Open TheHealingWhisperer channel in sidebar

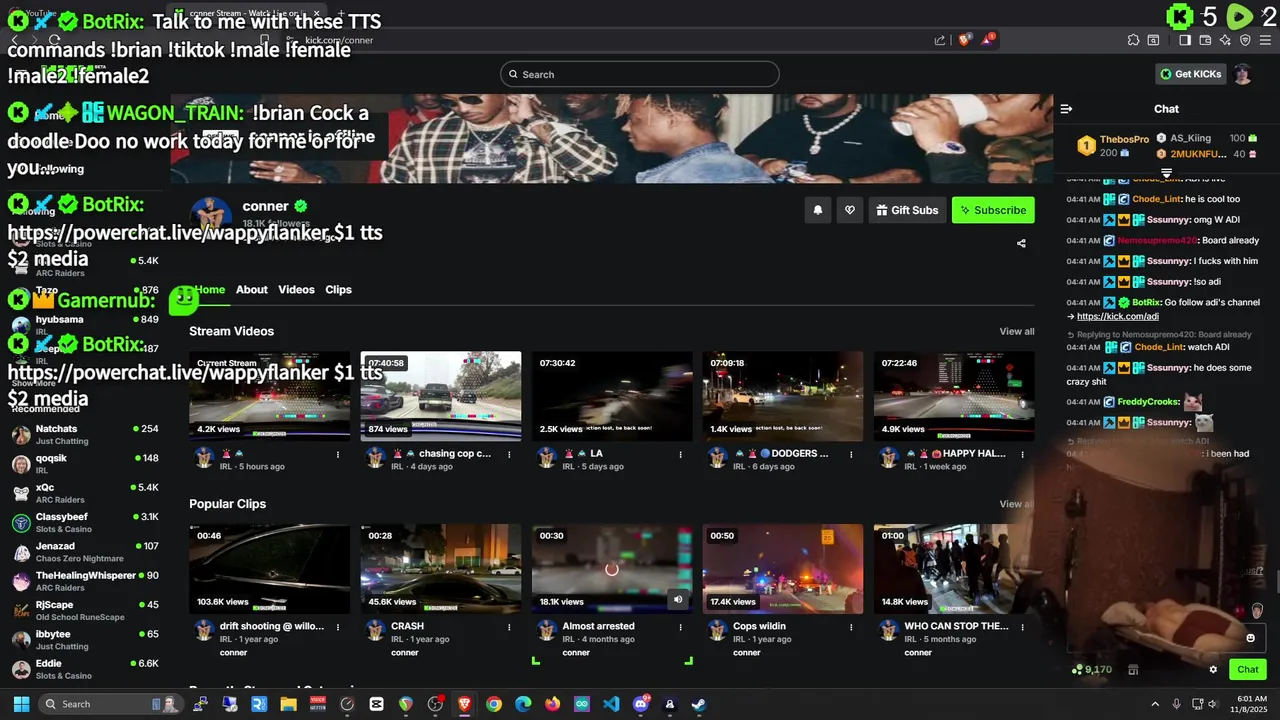click(85, 581)
